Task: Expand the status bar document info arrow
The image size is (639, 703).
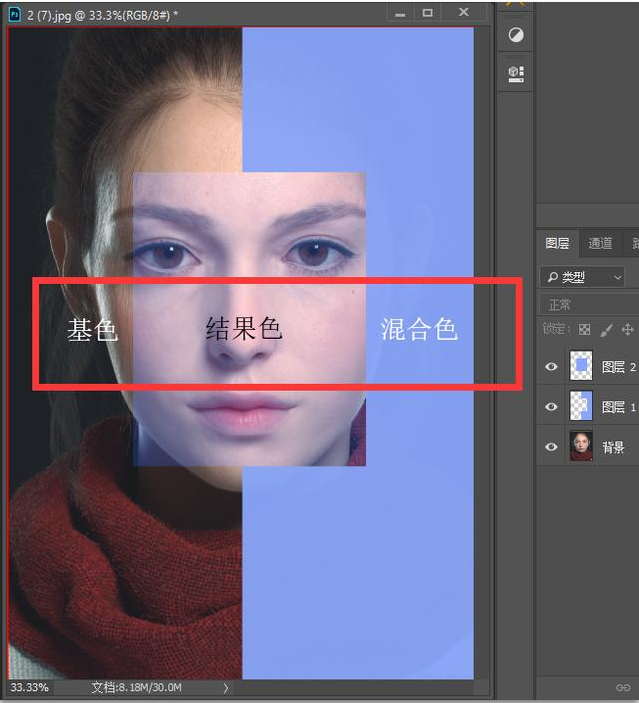Action: point(225,688)
